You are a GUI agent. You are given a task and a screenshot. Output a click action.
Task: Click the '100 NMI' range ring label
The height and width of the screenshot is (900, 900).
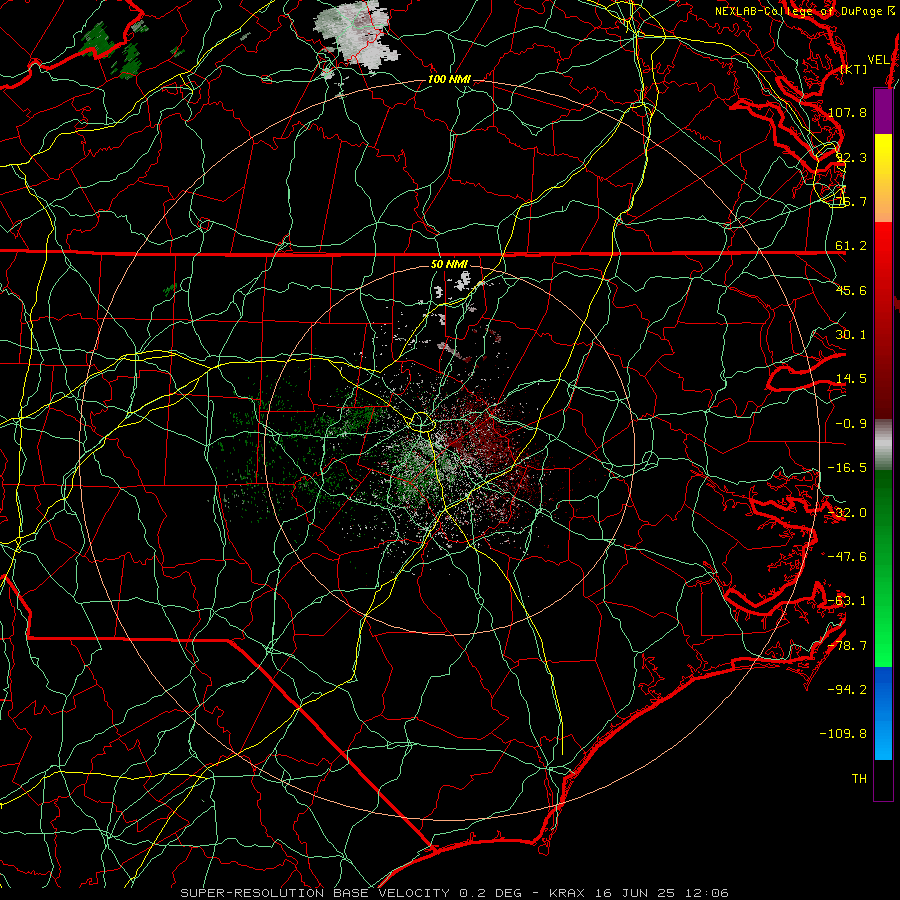(449, 79)
